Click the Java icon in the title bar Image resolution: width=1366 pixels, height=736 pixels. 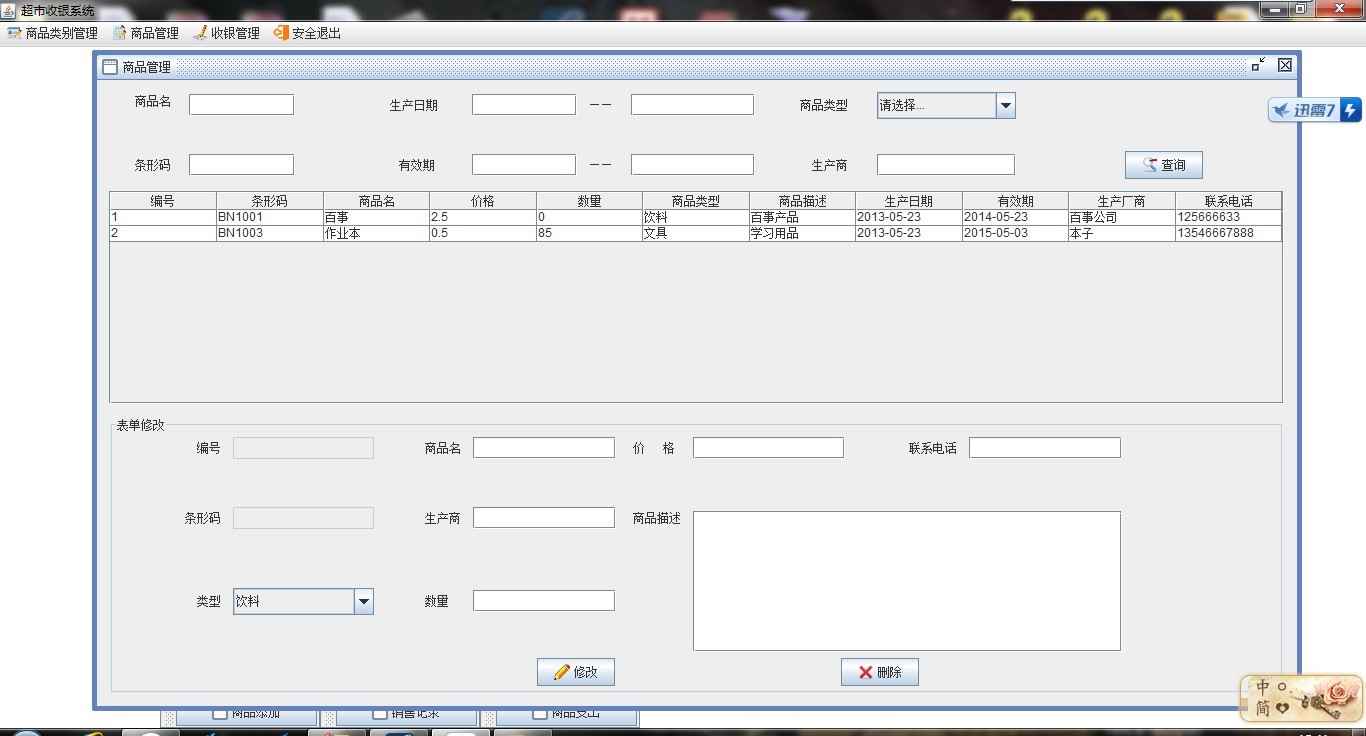(x=9, y=10)
